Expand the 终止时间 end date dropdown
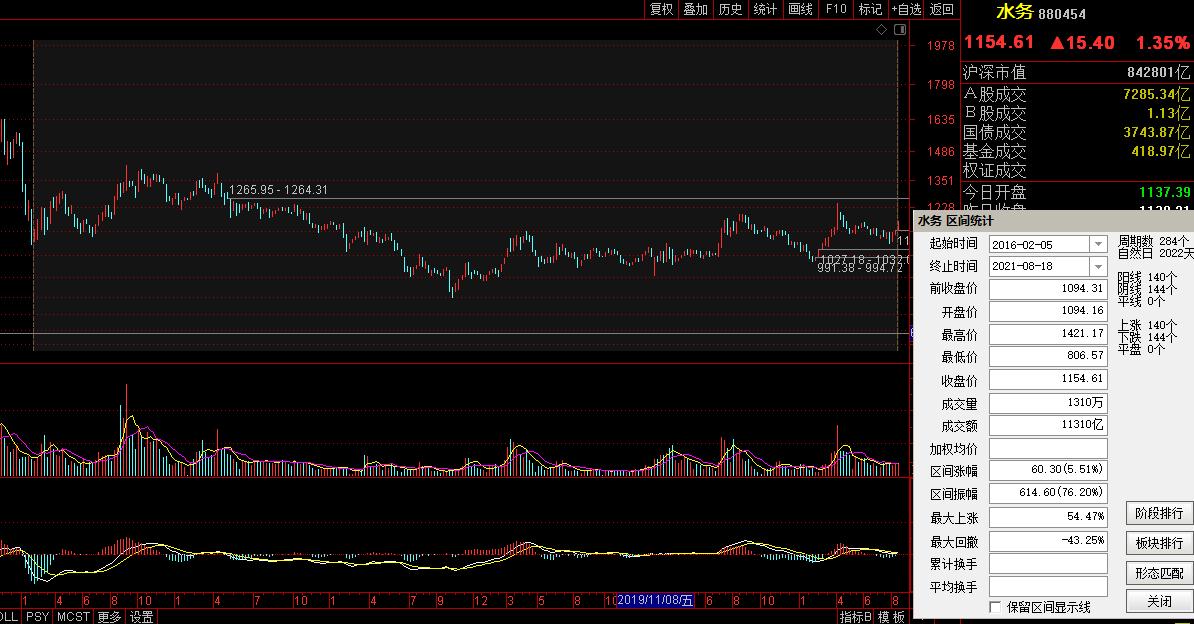1194x624 pixels. point(1099,267)
